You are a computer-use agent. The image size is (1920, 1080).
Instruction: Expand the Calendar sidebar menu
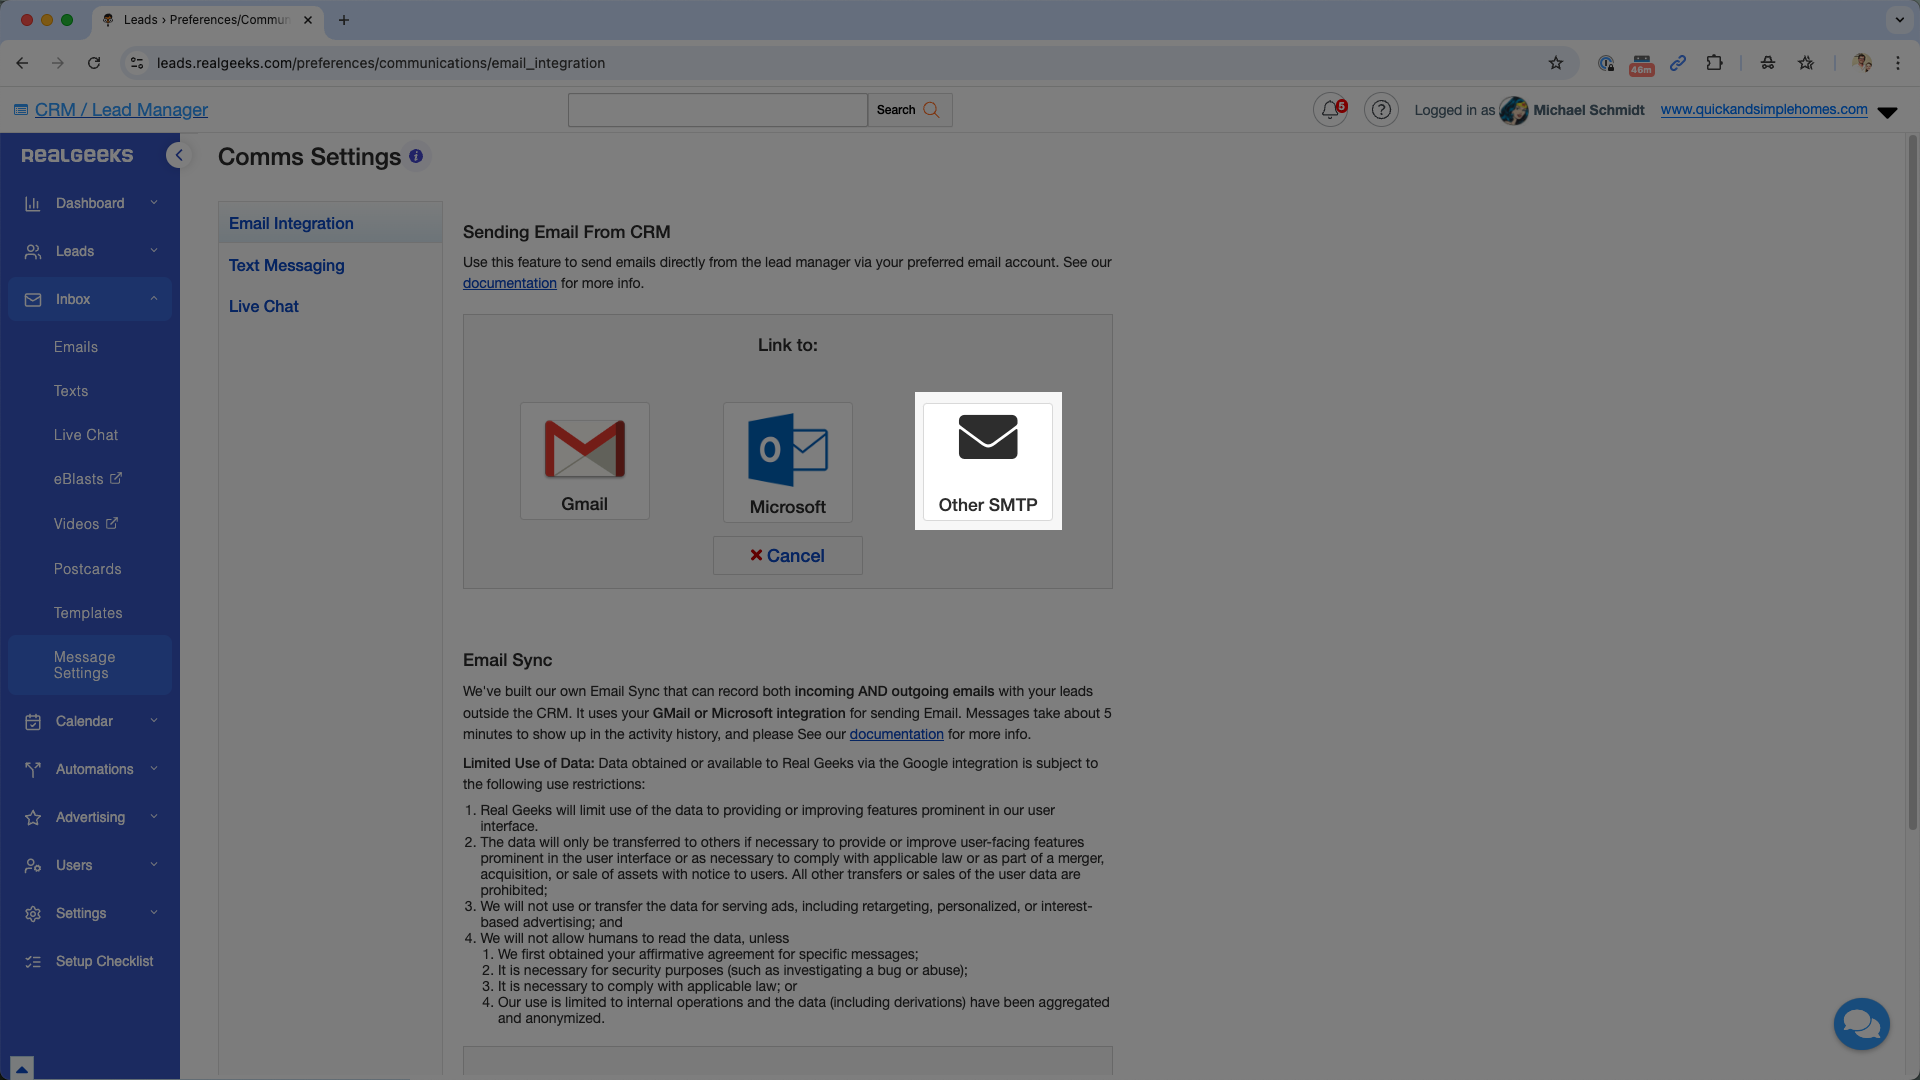pos(90,721)
